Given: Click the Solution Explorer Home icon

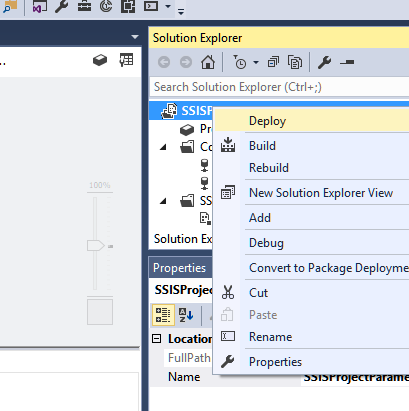Looking at the screenshot, I should click(x=208, y=62).
